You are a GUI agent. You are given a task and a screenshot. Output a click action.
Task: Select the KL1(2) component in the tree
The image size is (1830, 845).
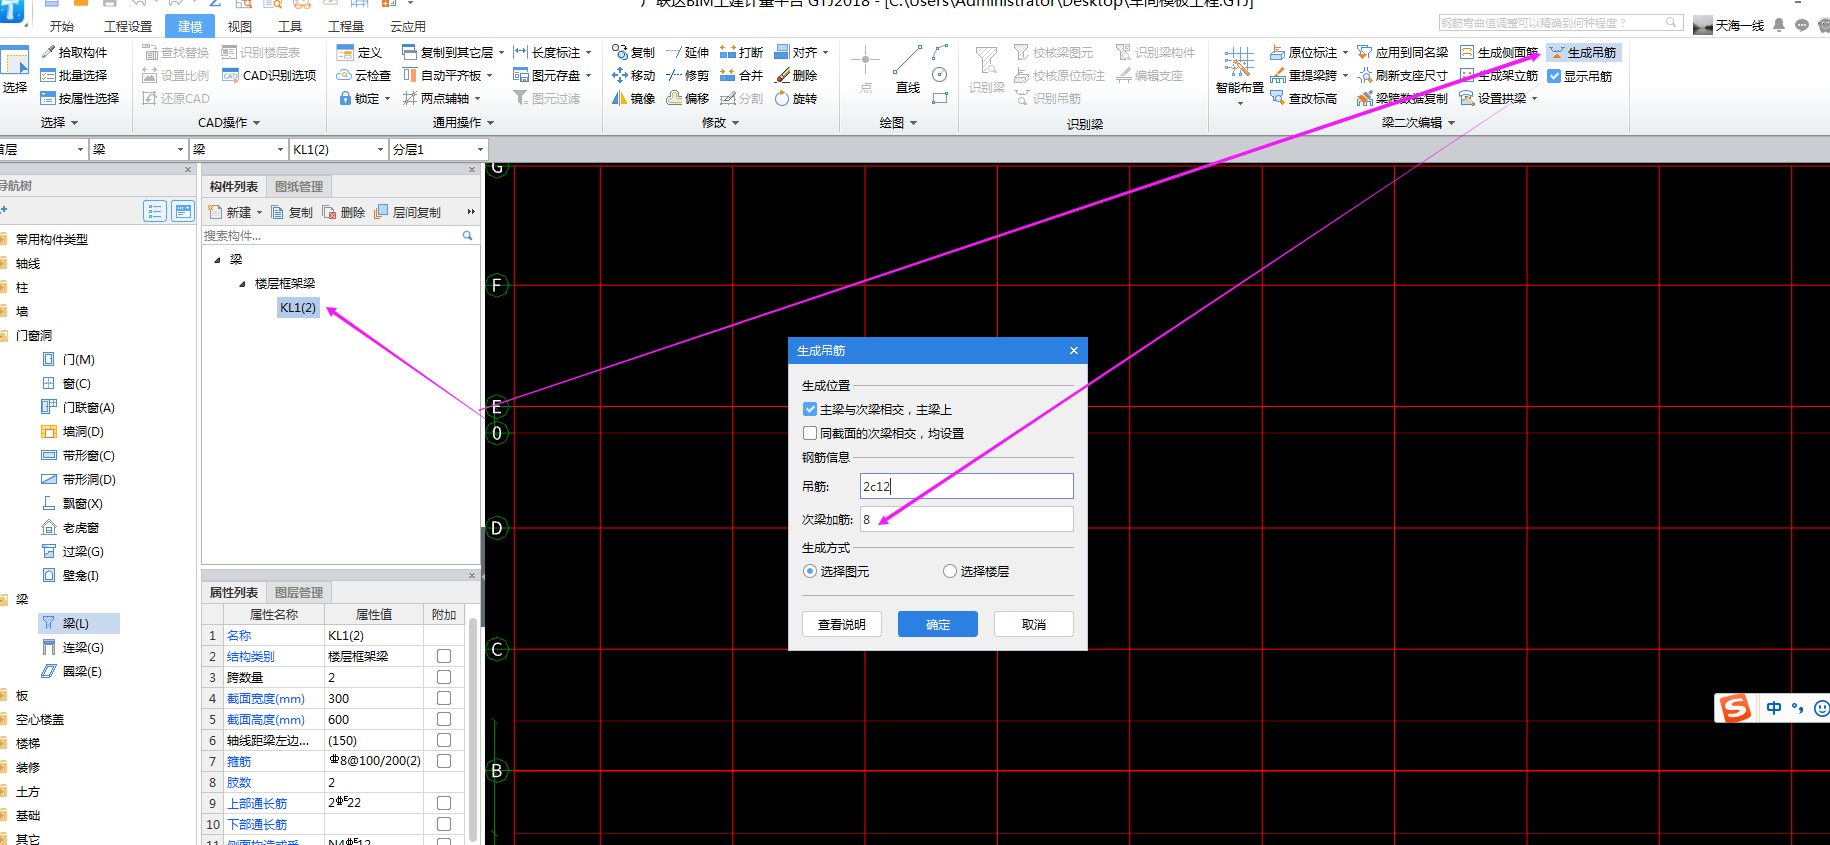298,308
